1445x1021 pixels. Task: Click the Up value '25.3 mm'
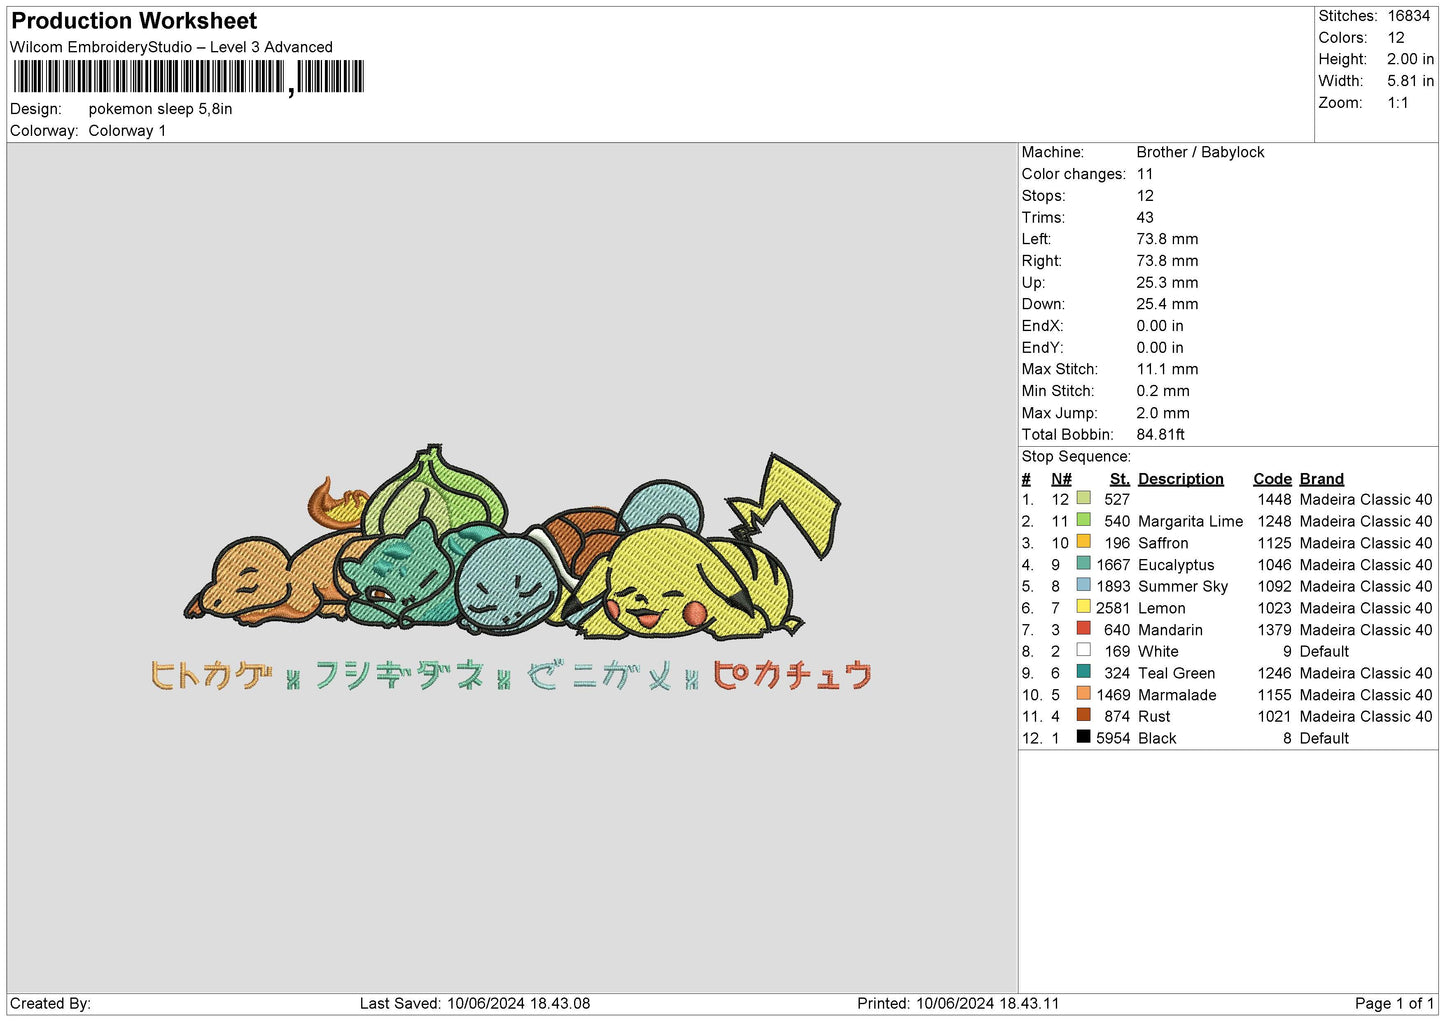coord(1167,283)
